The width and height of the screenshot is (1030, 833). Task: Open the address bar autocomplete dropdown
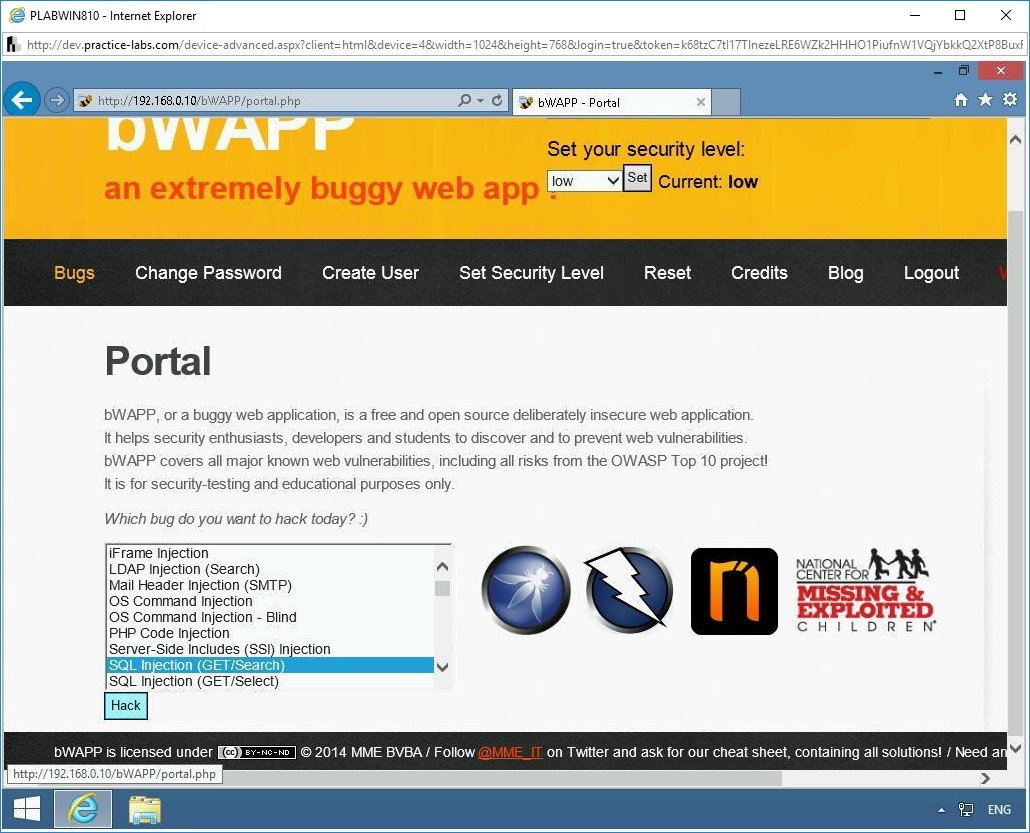tap(479, 101)
